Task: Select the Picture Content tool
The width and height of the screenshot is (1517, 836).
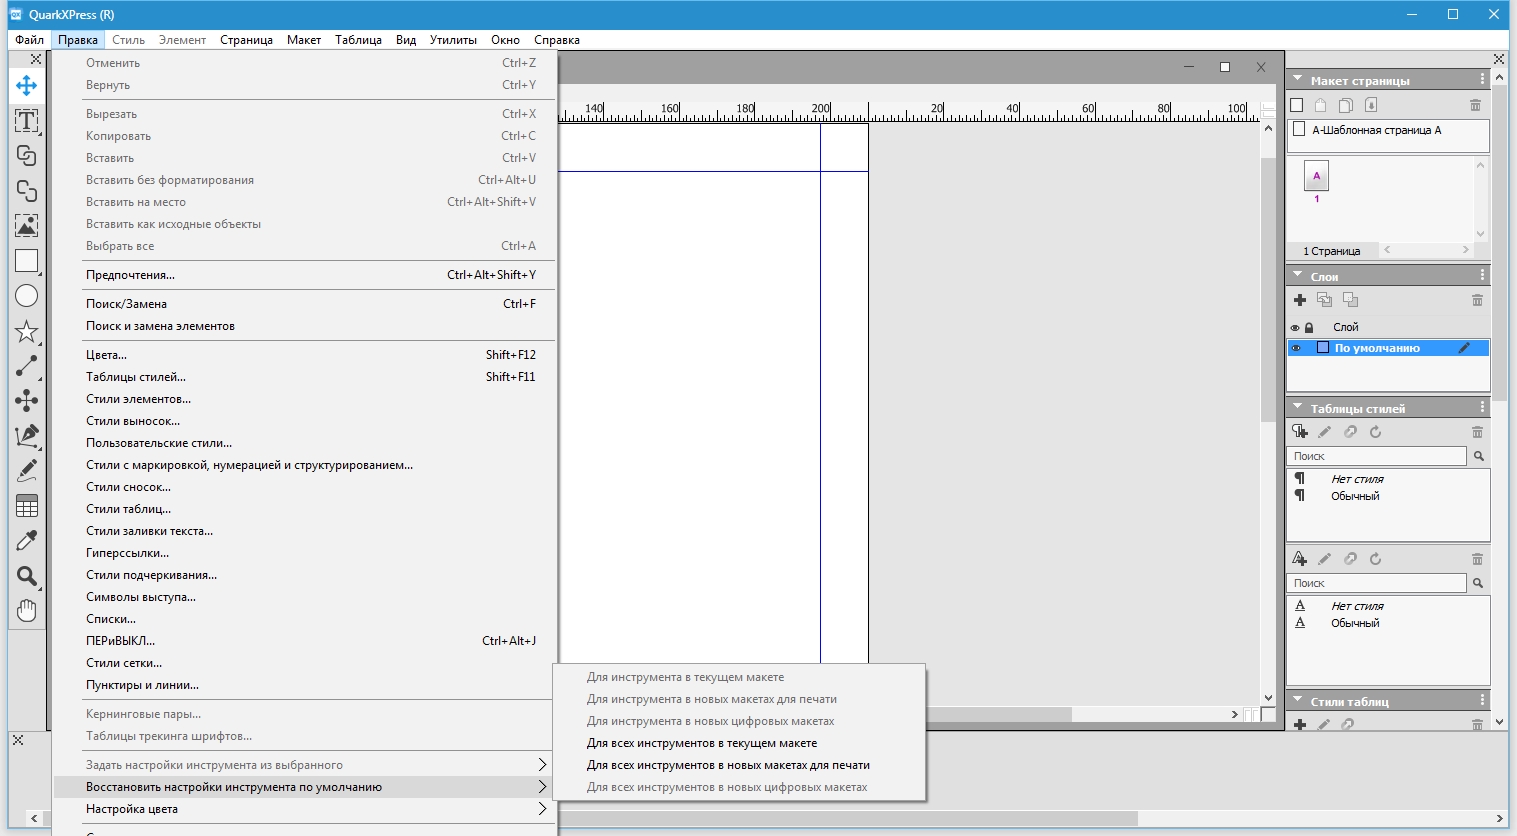Action: [27, 226]
